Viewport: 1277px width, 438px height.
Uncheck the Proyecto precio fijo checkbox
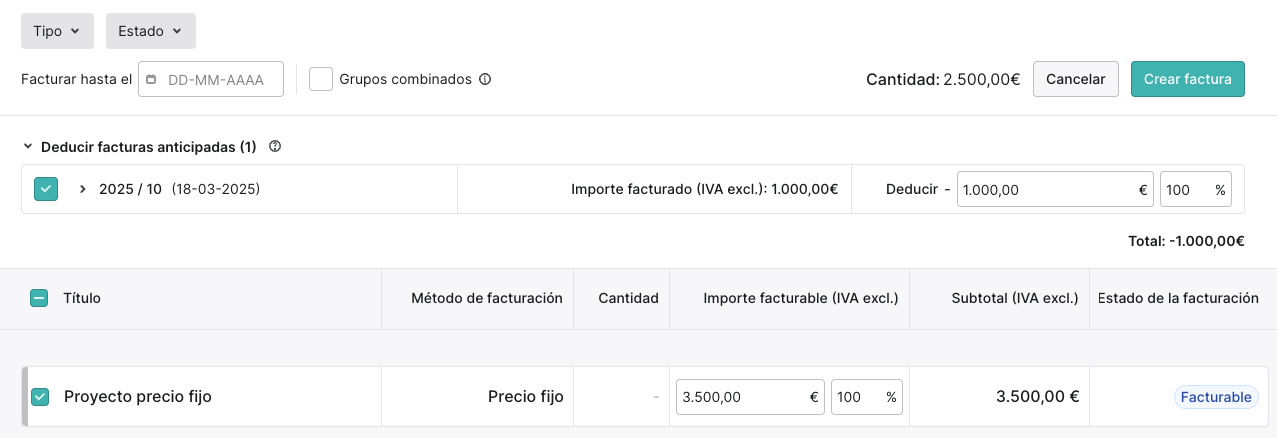(x=40, y=397)
